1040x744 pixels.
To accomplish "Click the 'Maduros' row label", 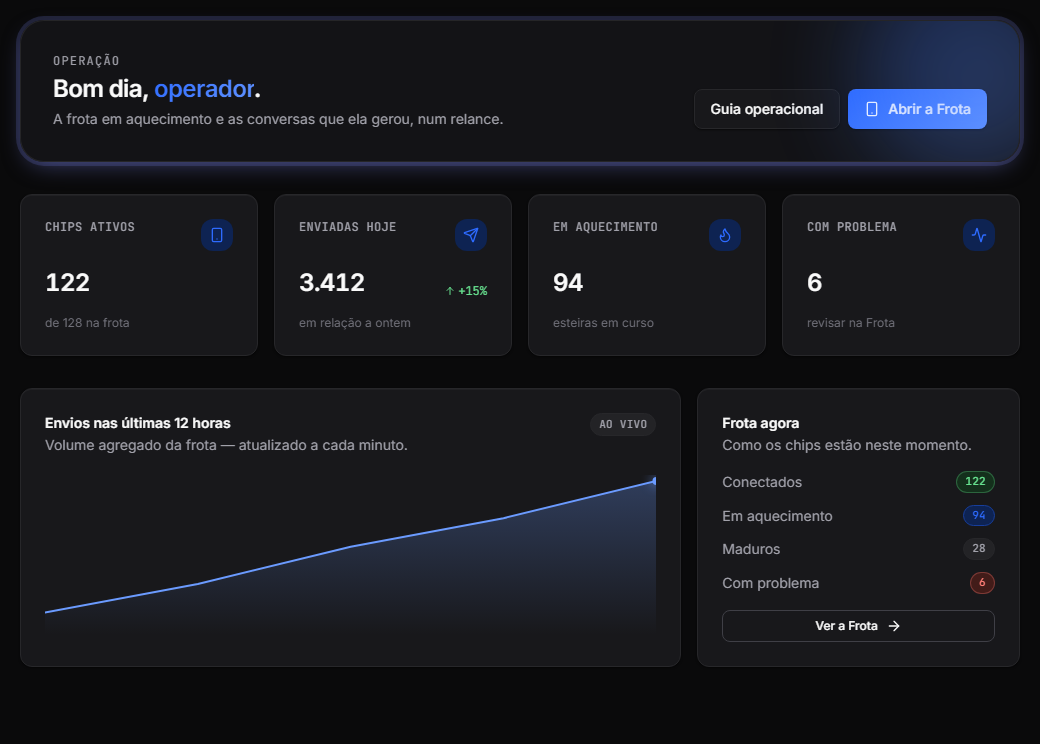I will [751, 549].
